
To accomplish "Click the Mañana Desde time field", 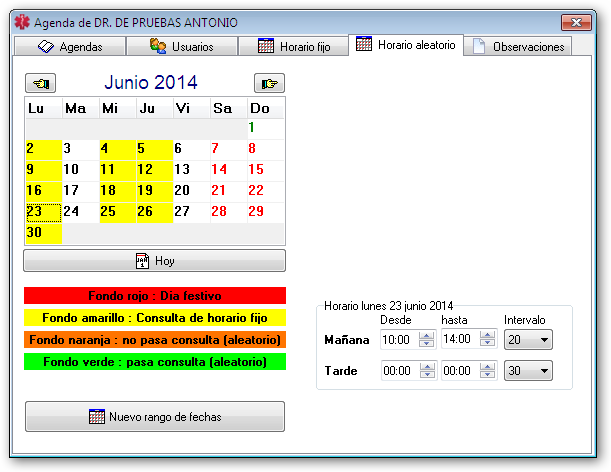I will point(399,341).
